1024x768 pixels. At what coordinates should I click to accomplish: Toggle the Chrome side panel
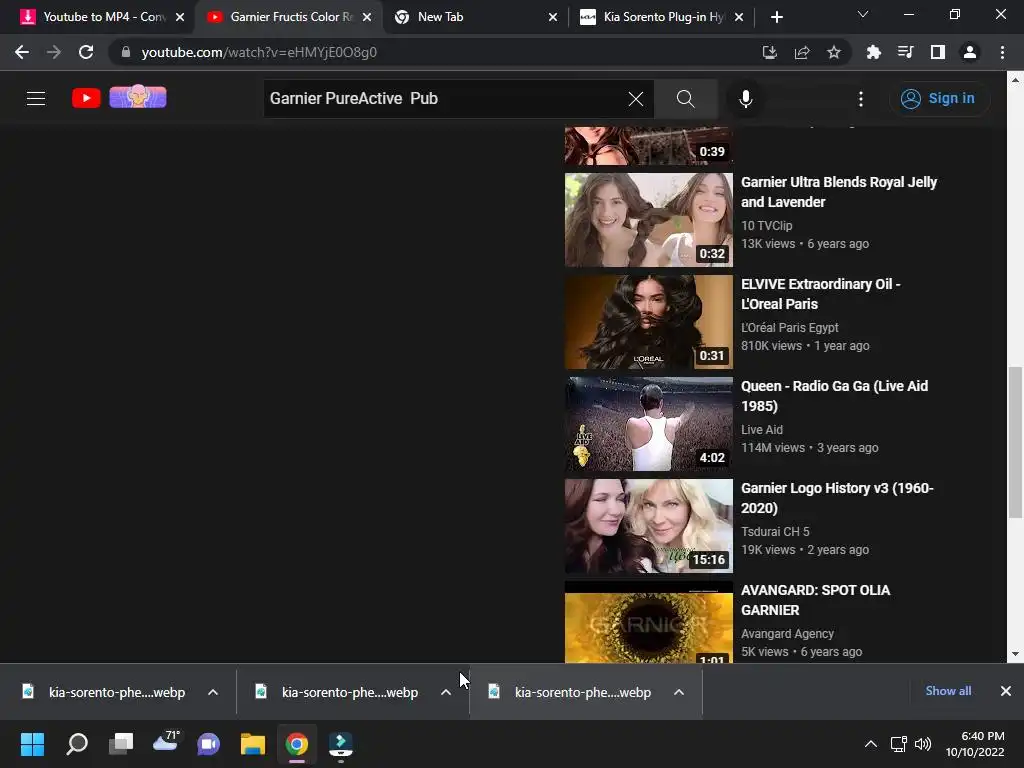937,52
